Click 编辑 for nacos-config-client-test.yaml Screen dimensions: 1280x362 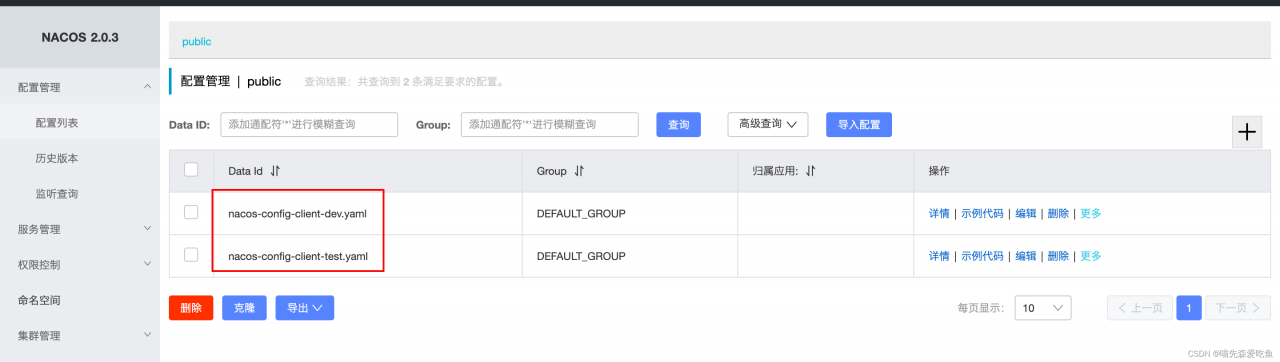(x=1026, y=256)
